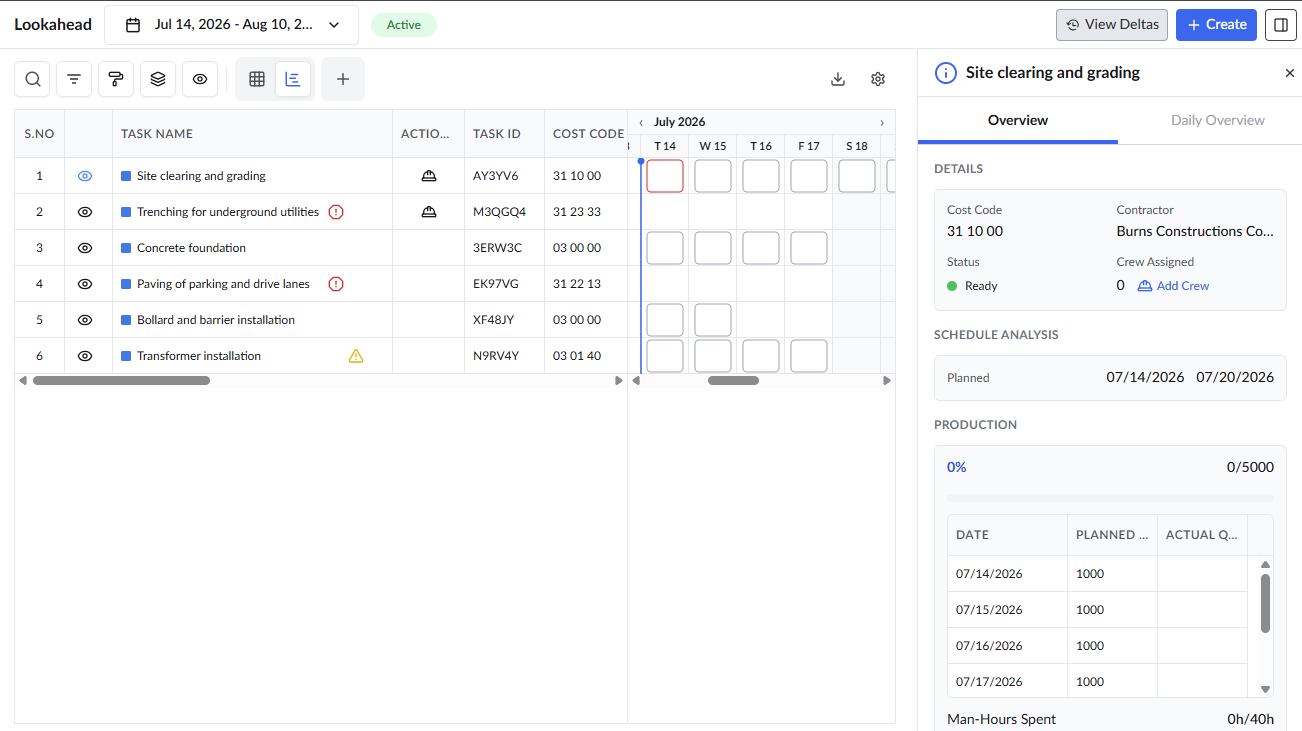Click the red alert icon on Trenching task
1302x731 pixels.
pos(336,212)
